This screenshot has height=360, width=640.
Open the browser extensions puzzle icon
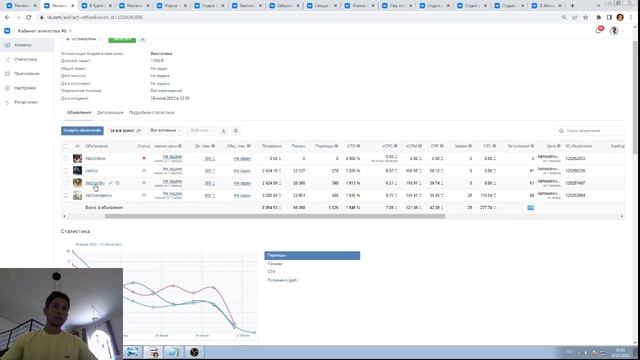pyautogui.click(x=598, y=18)
